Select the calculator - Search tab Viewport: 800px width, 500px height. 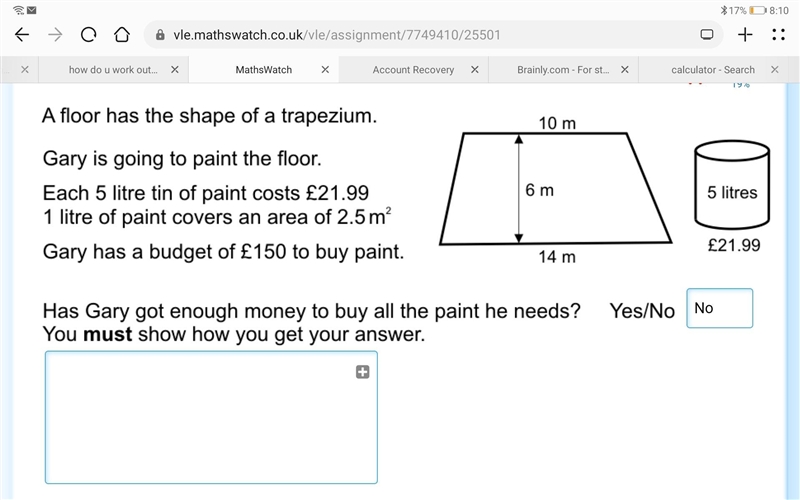tap(713, 70)
